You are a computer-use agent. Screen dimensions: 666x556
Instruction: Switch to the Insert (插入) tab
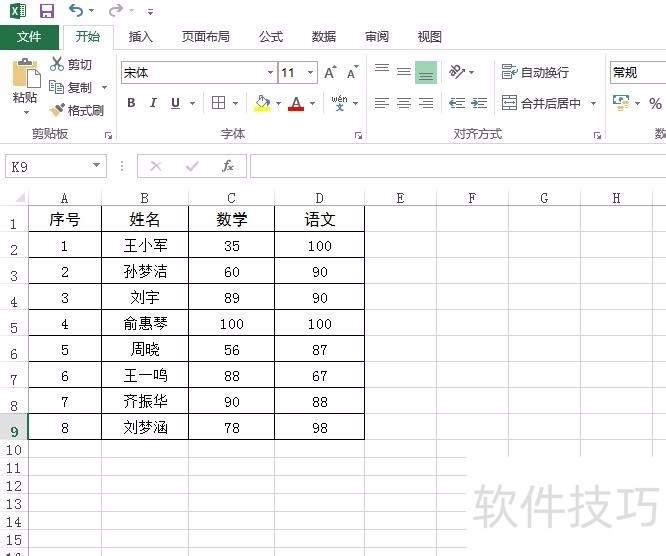coord(141,37)
